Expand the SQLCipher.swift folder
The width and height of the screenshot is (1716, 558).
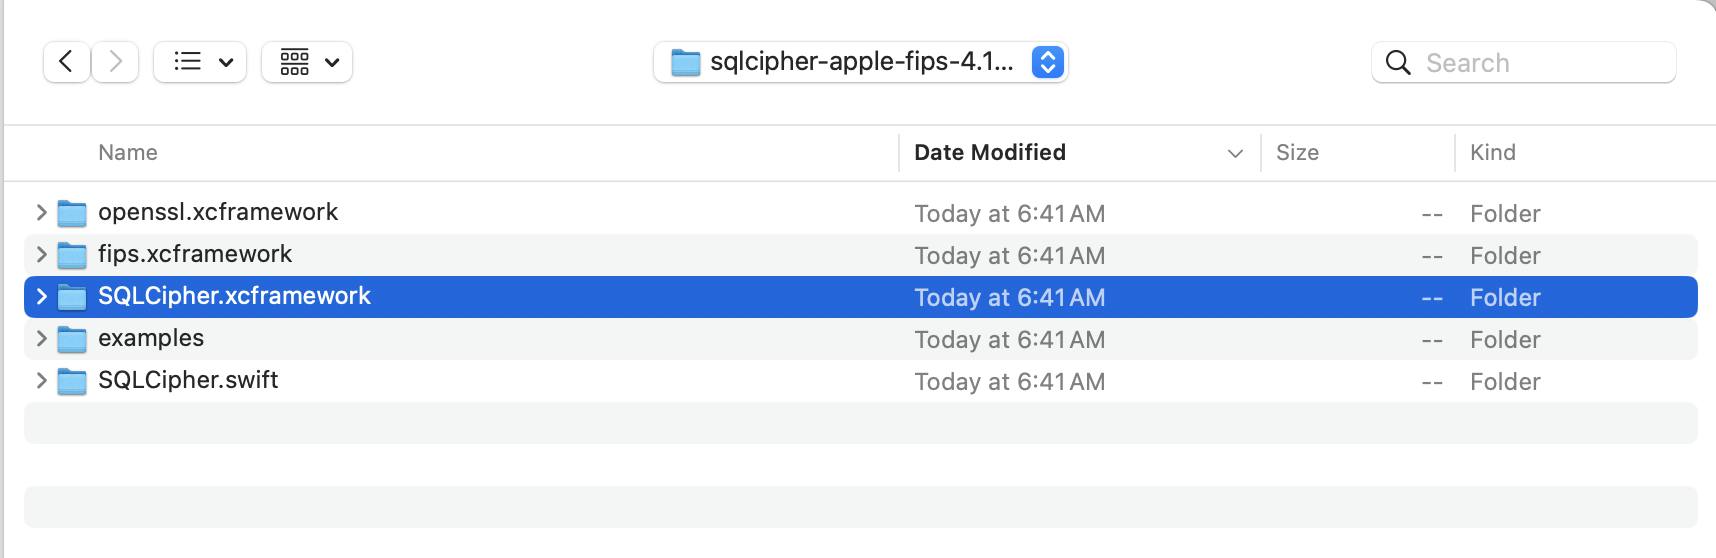pos(41,380)
